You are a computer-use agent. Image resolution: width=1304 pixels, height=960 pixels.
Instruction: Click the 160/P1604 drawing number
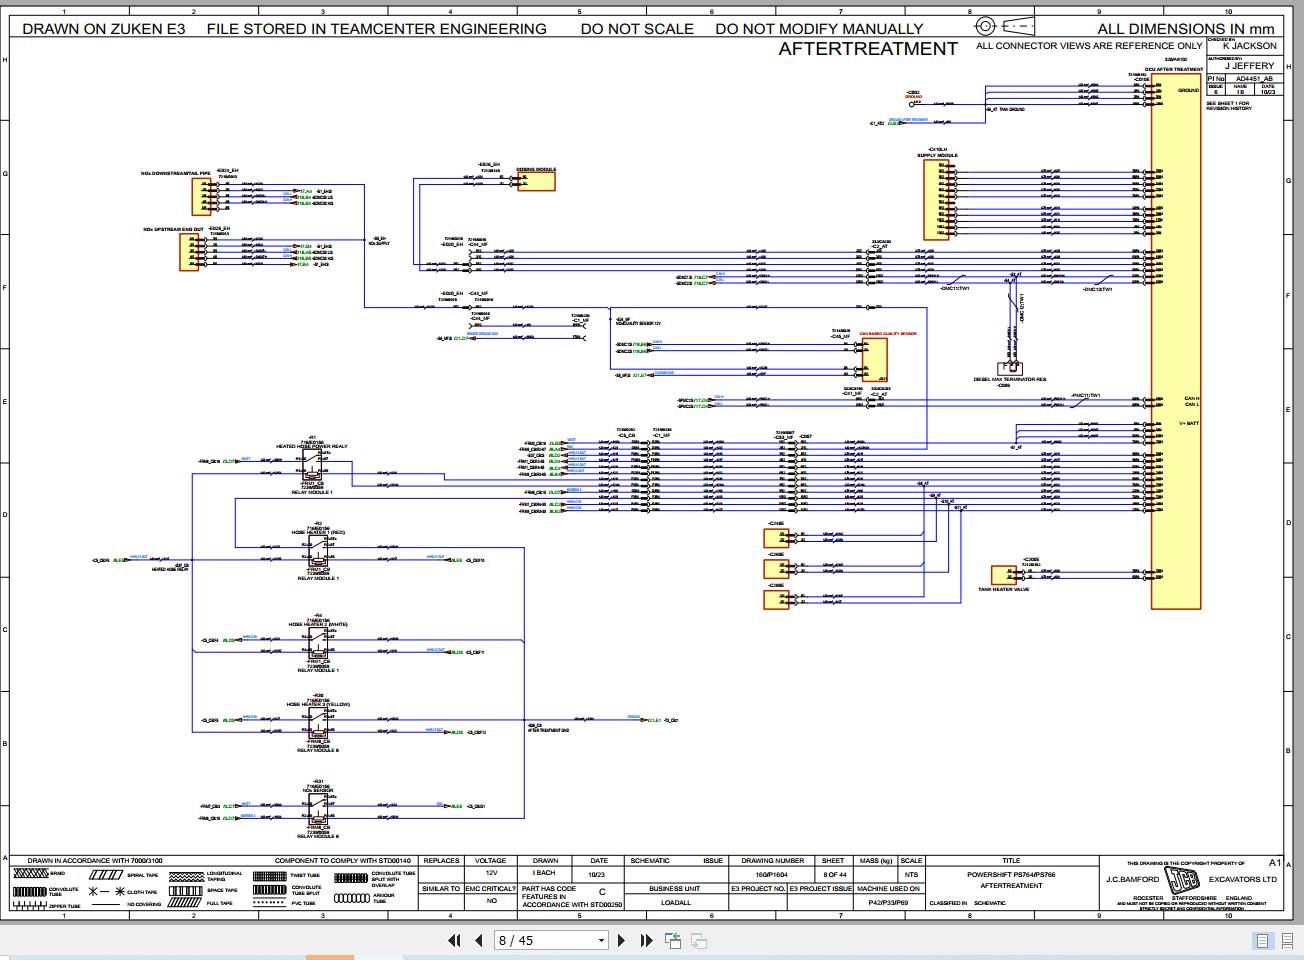772,873
